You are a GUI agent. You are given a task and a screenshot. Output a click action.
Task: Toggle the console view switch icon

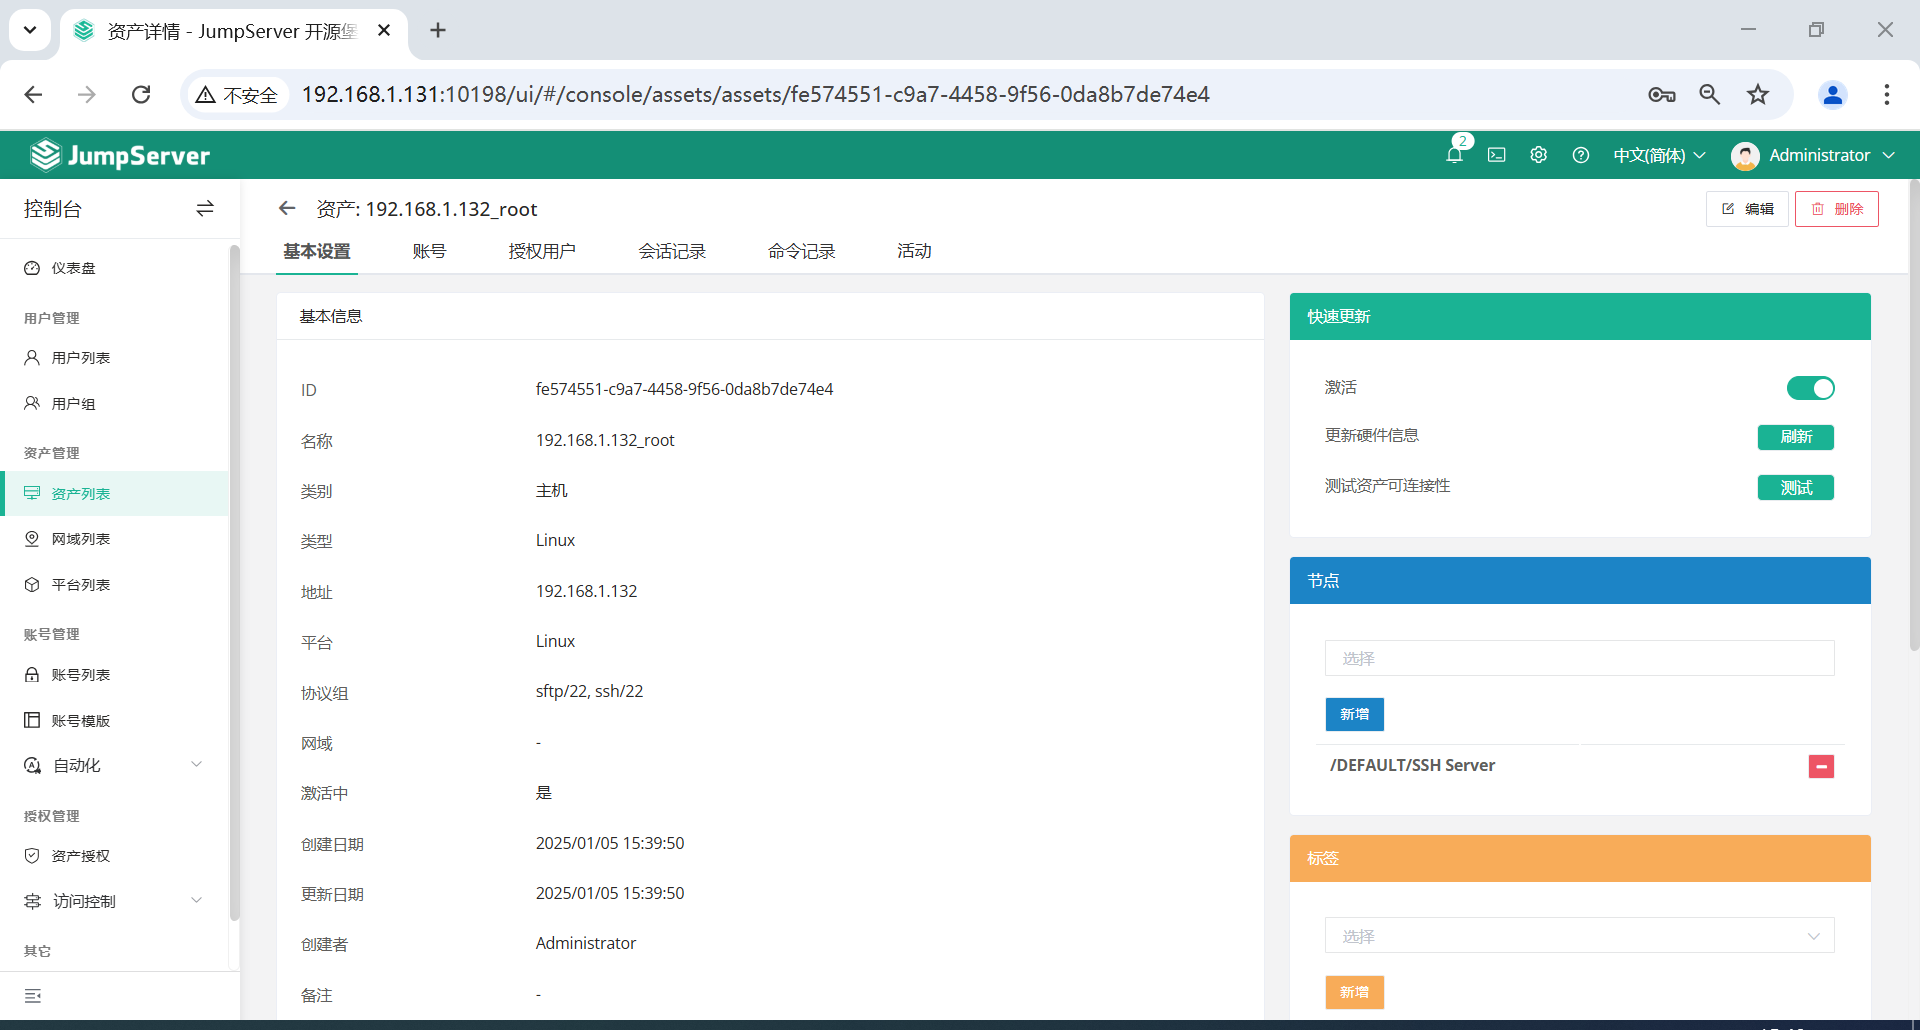pos(205,208)
